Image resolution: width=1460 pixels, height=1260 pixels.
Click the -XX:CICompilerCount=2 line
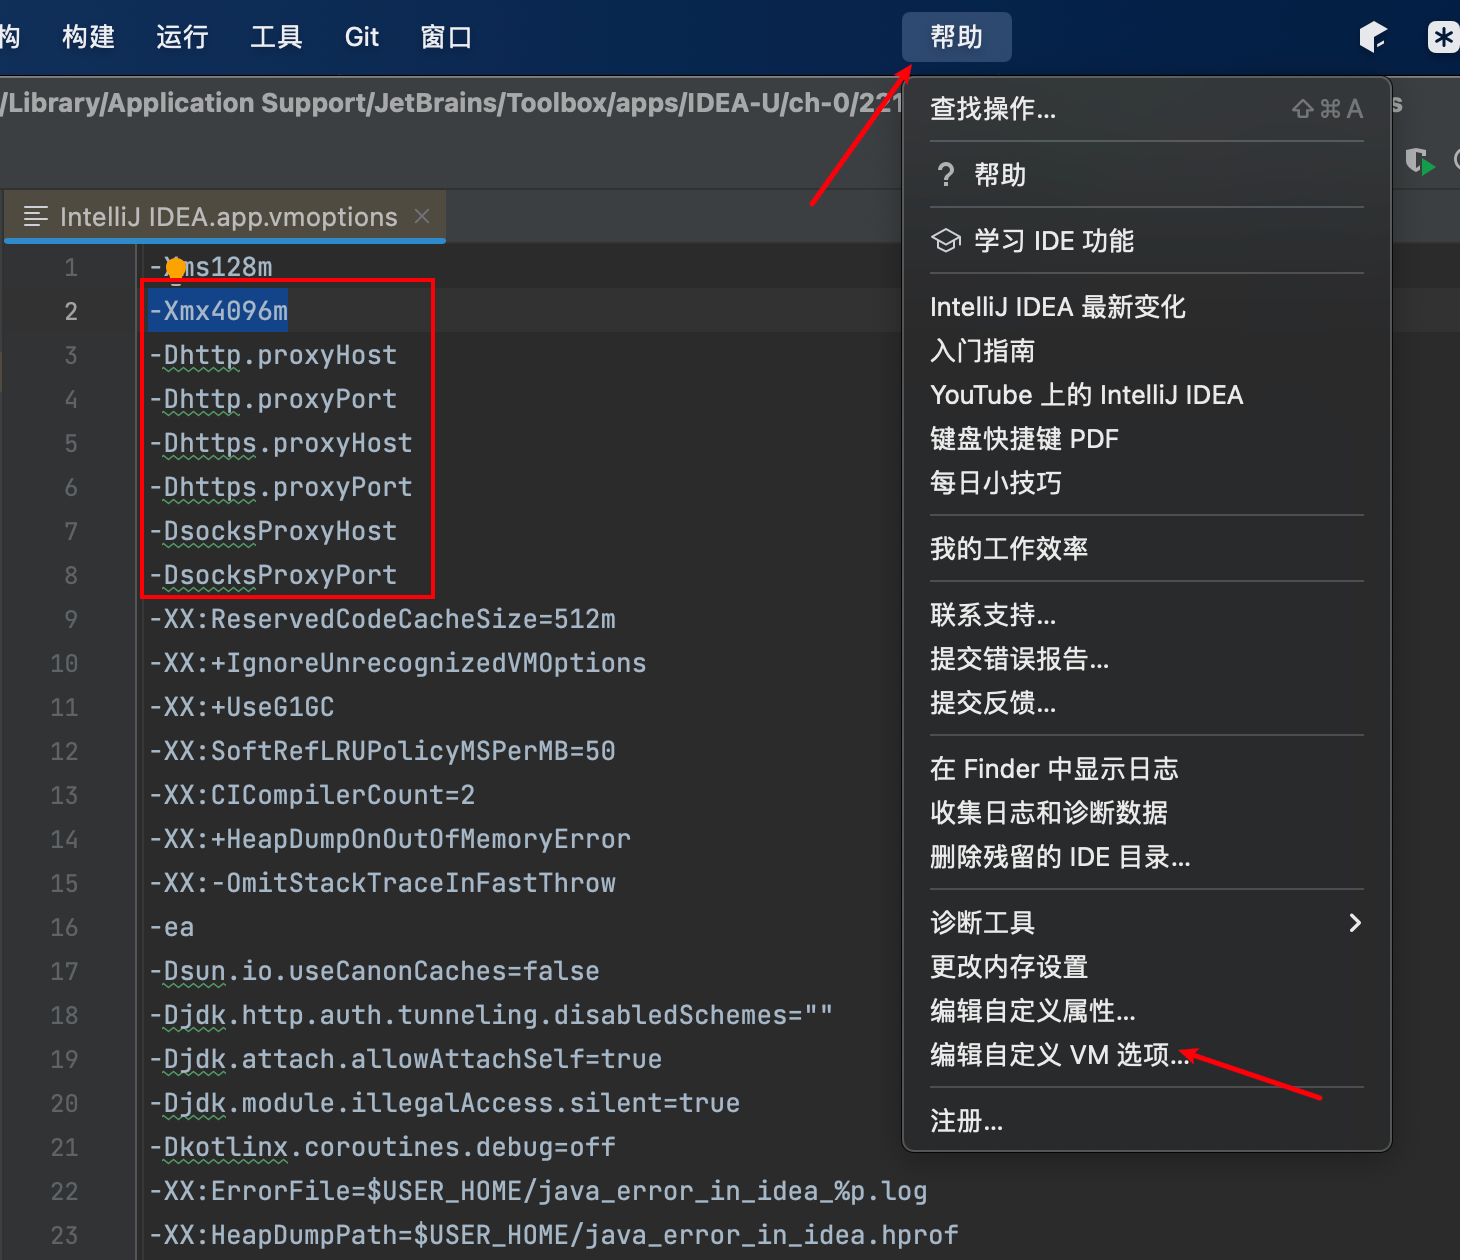(x=312, y=795)
